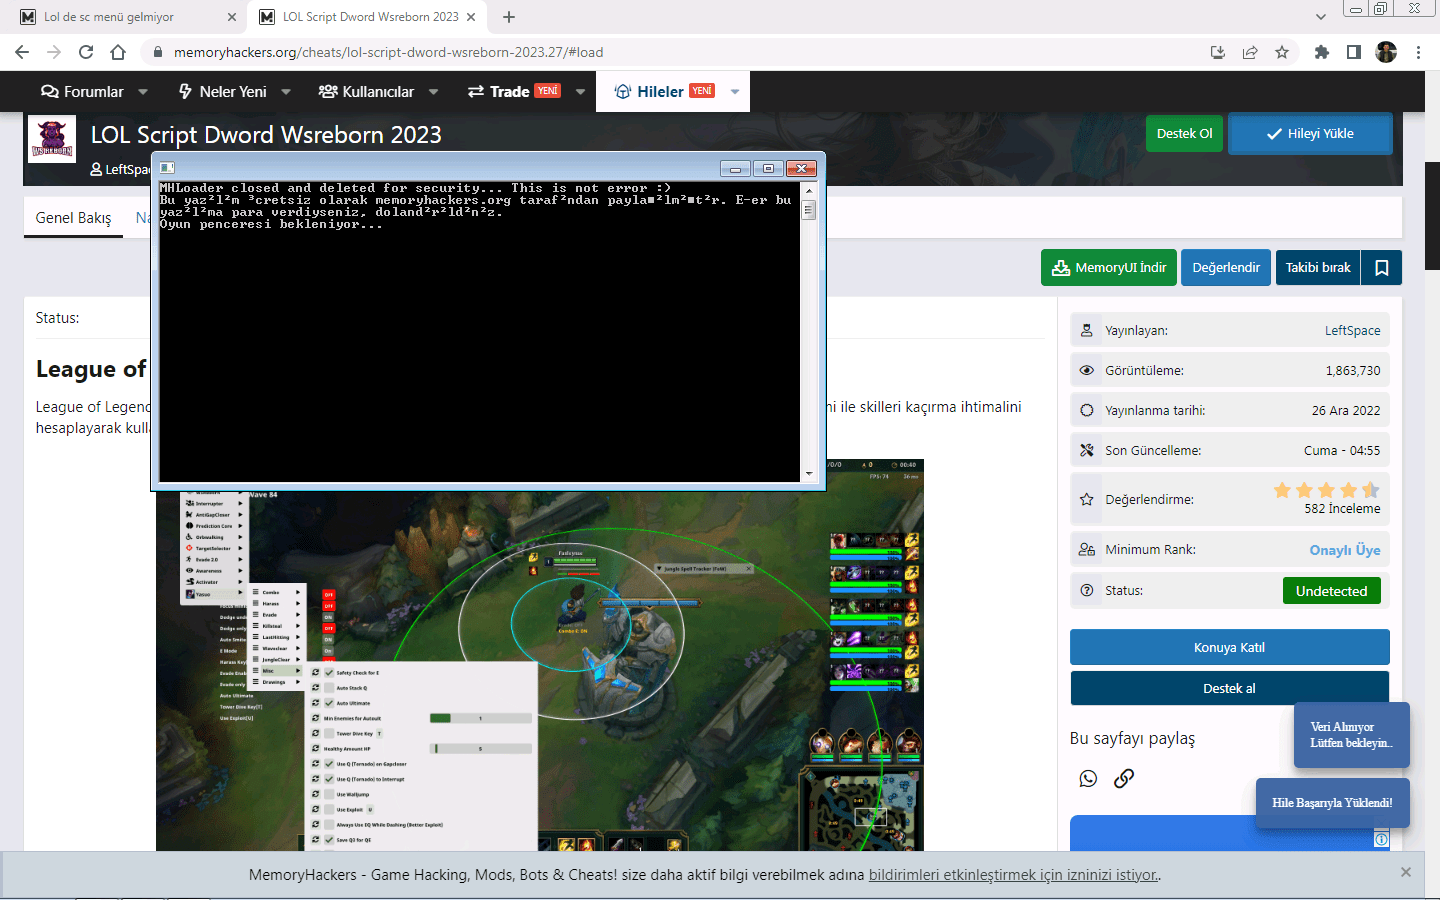1440x900 pixels.
Task: Close the 'LOL Script Dword Wsreborn' tab
Action: click(x=471, y=17)
